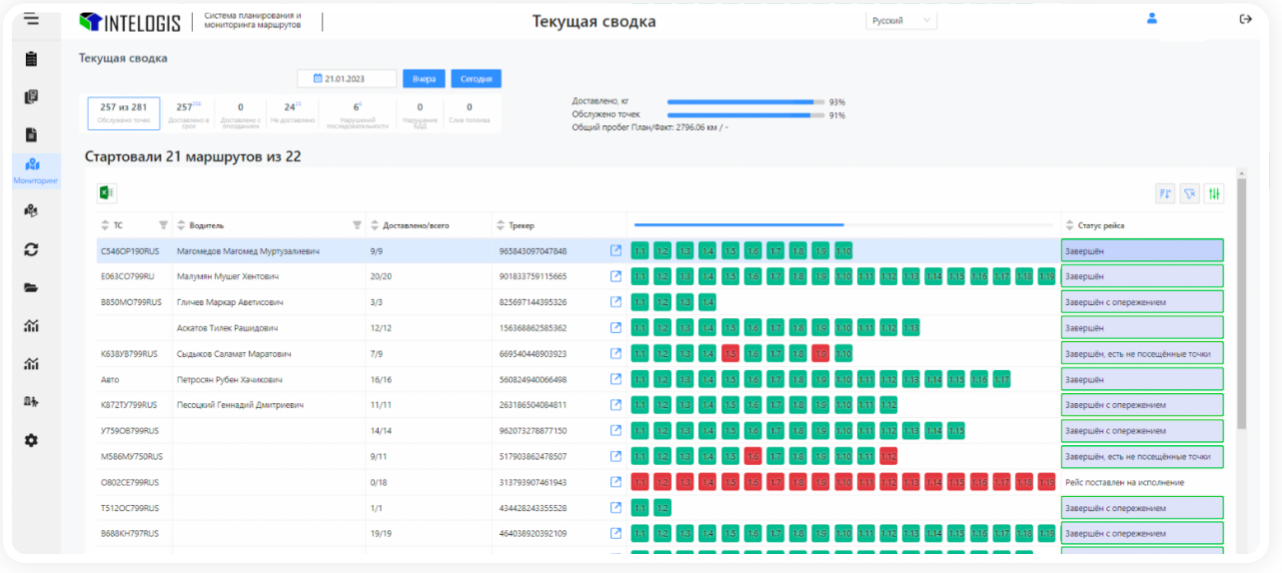Viewport: 1282px width, 573px height.
Task: Select the 'Нарушений последовательности' stat card
Action: 356,112
